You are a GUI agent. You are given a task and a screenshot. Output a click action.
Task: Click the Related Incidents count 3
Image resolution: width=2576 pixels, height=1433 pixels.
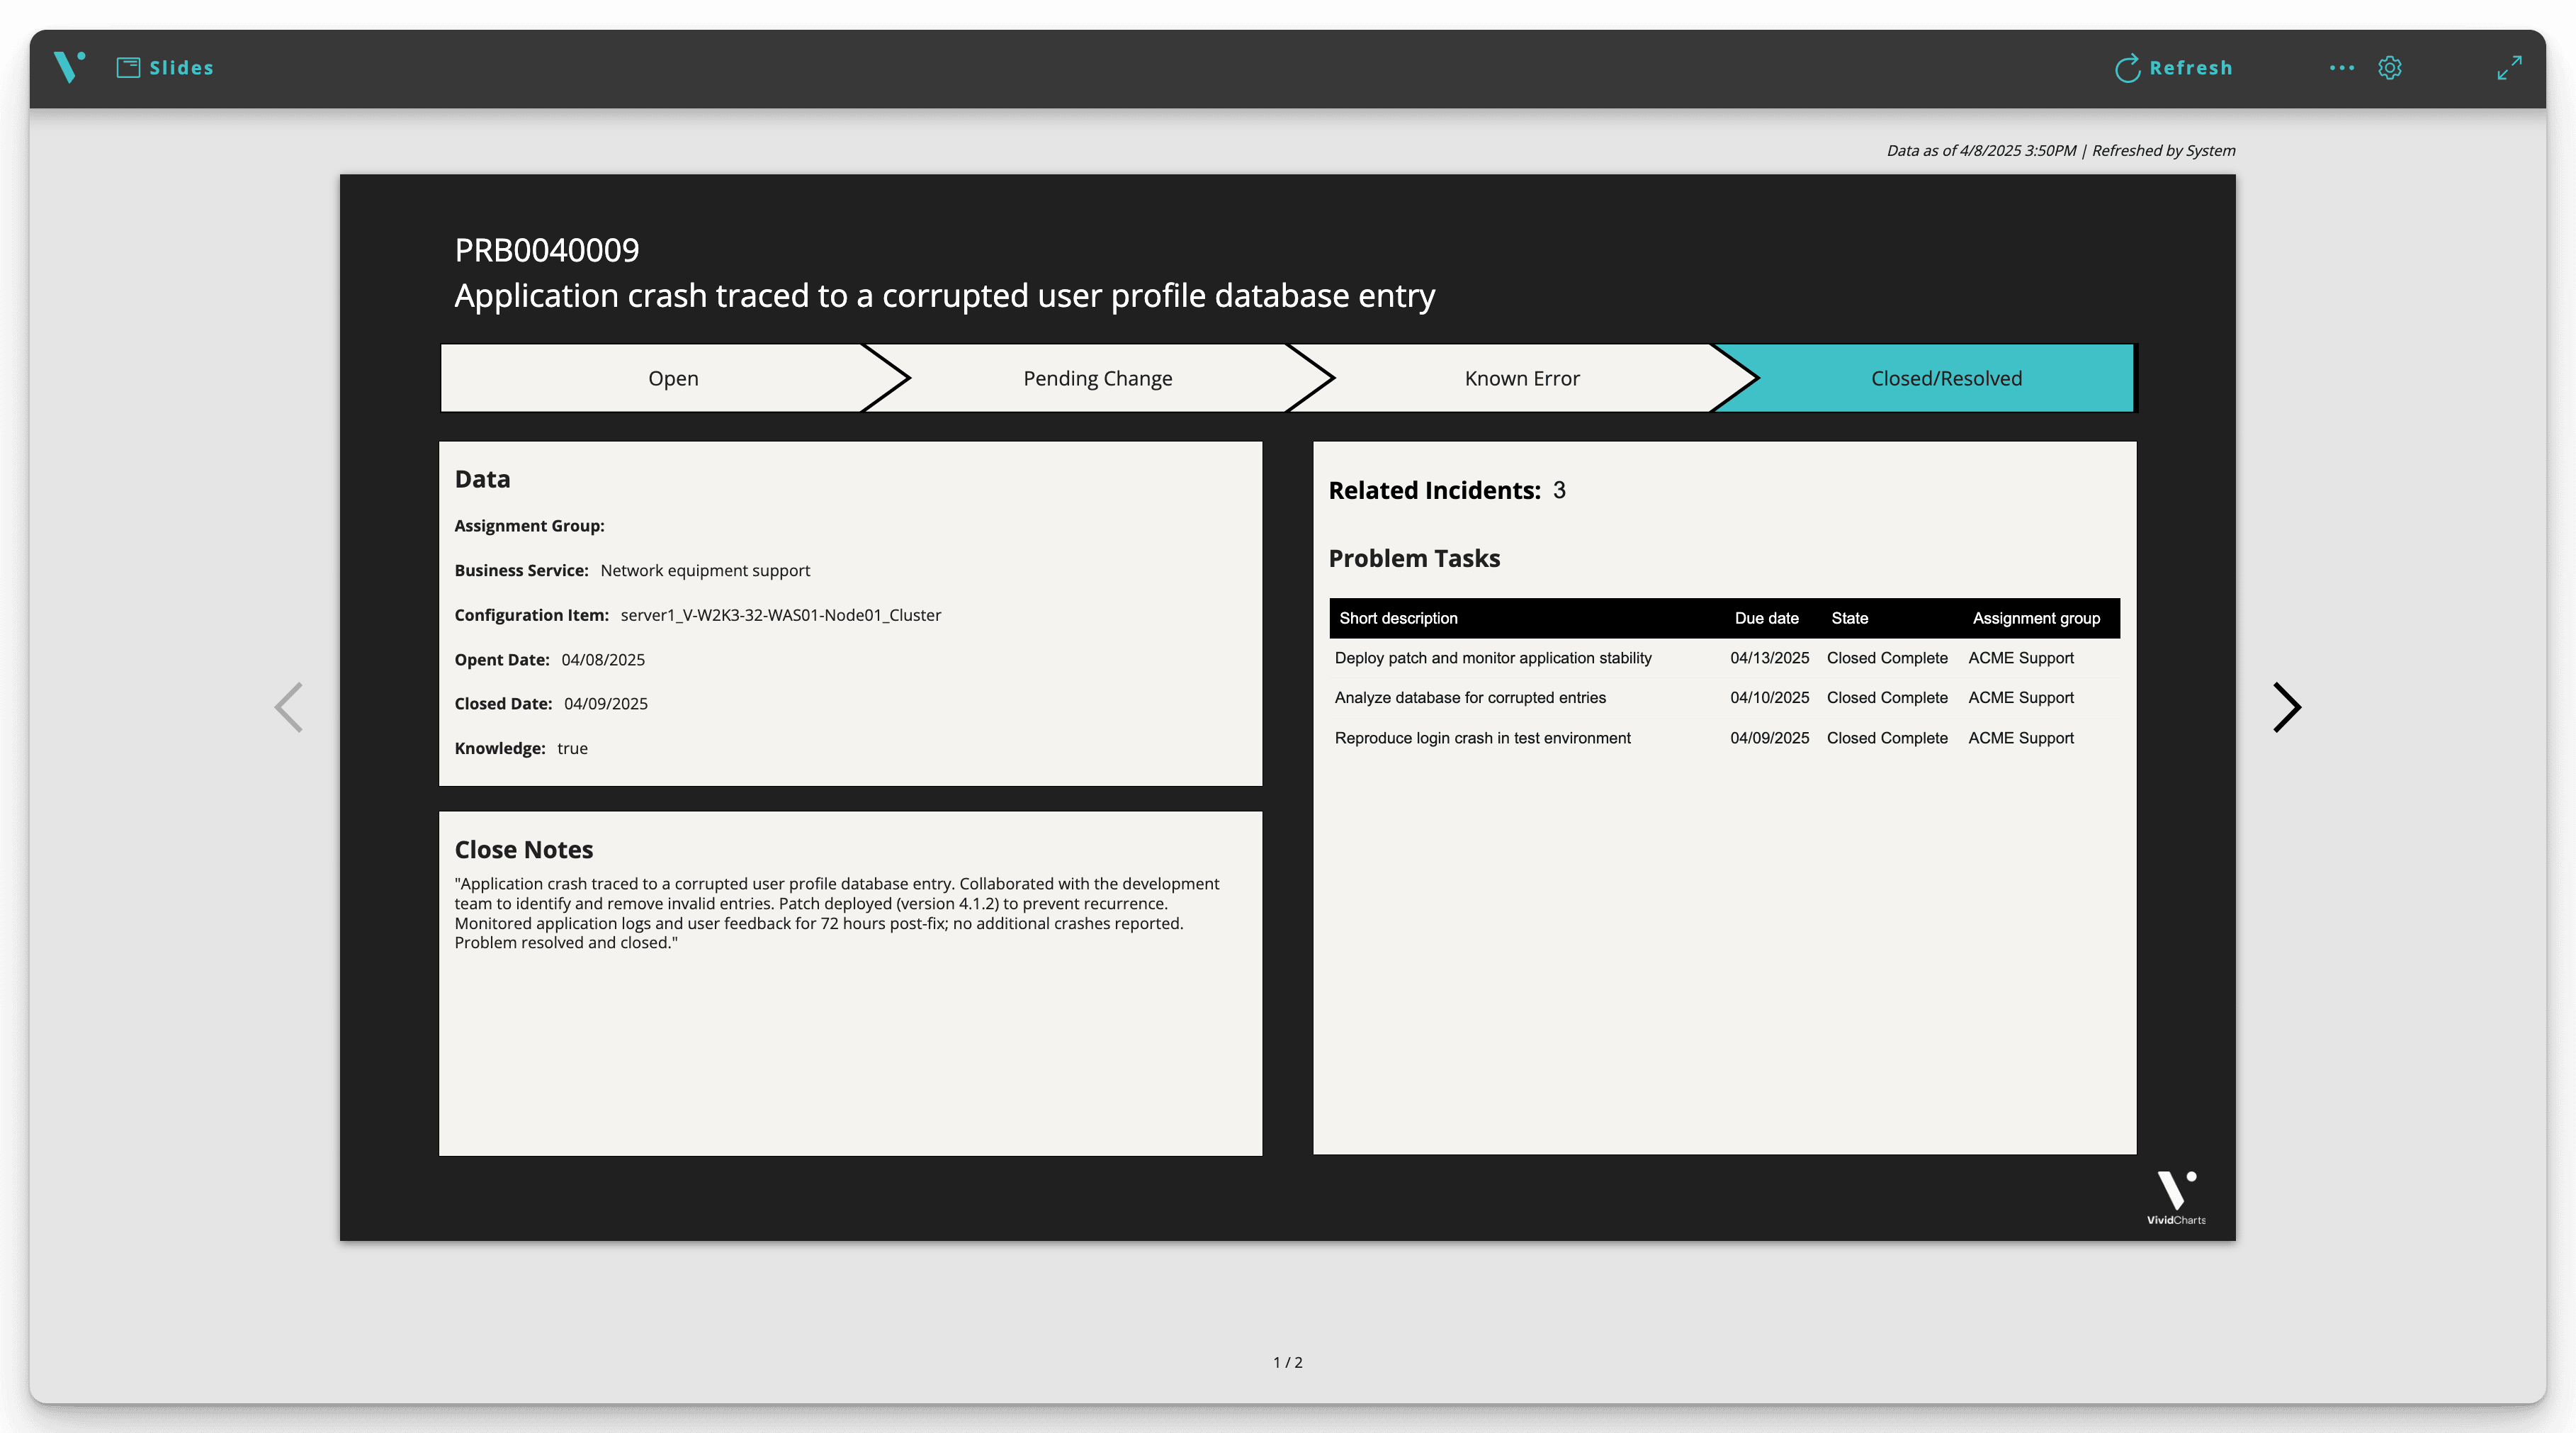click(1559, 490)
